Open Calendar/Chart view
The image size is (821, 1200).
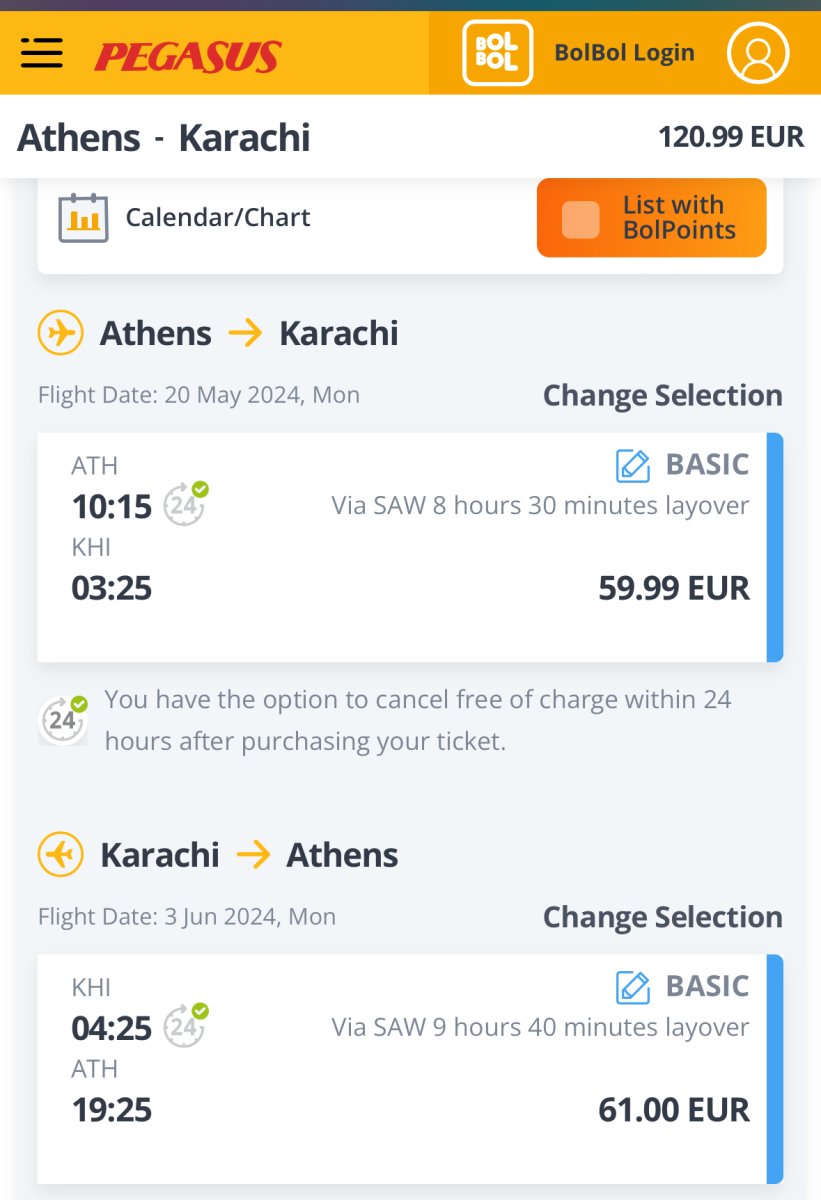pos(217,218)
